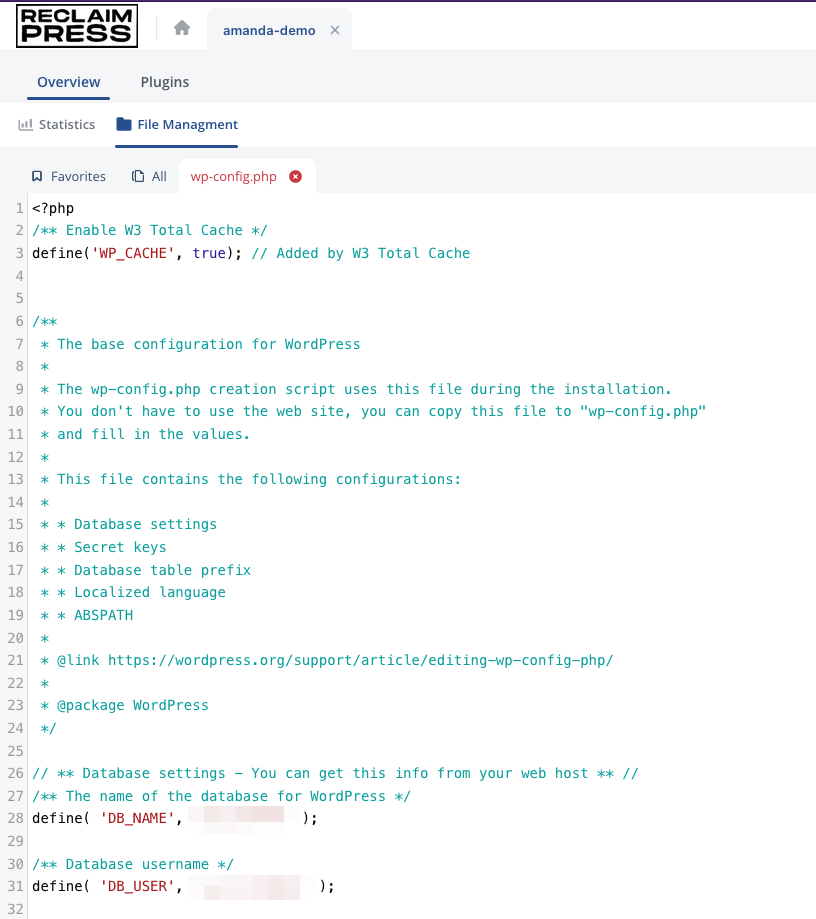
Task: Open the Plugins tab
Action: point(165,82)
